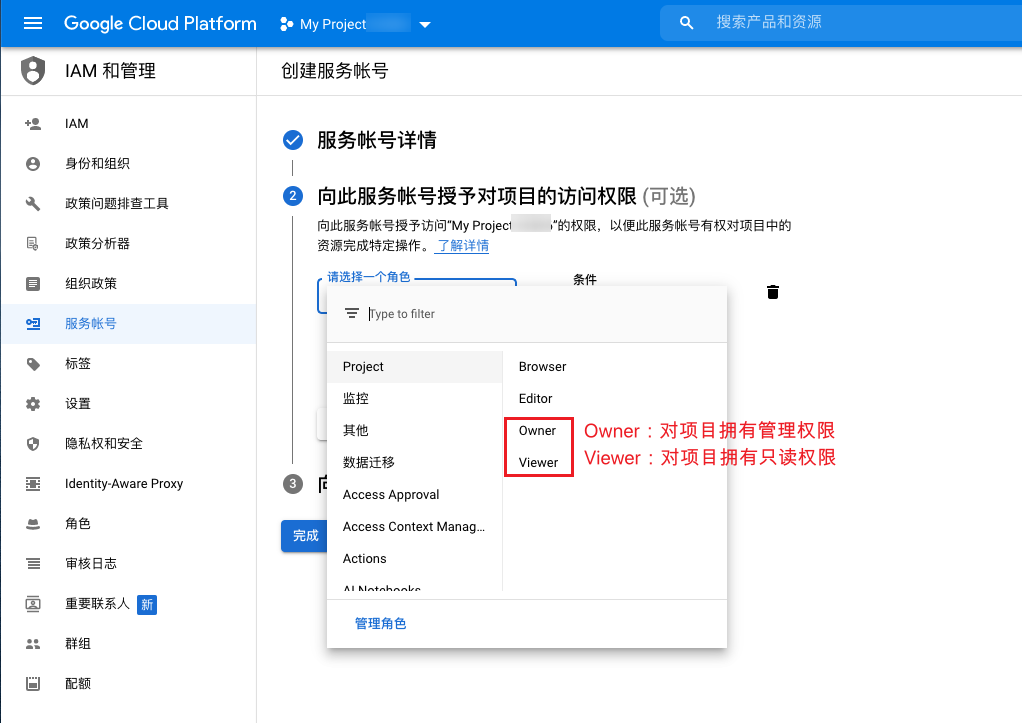Click the filter list icon in dropdown

pos(351,314)
